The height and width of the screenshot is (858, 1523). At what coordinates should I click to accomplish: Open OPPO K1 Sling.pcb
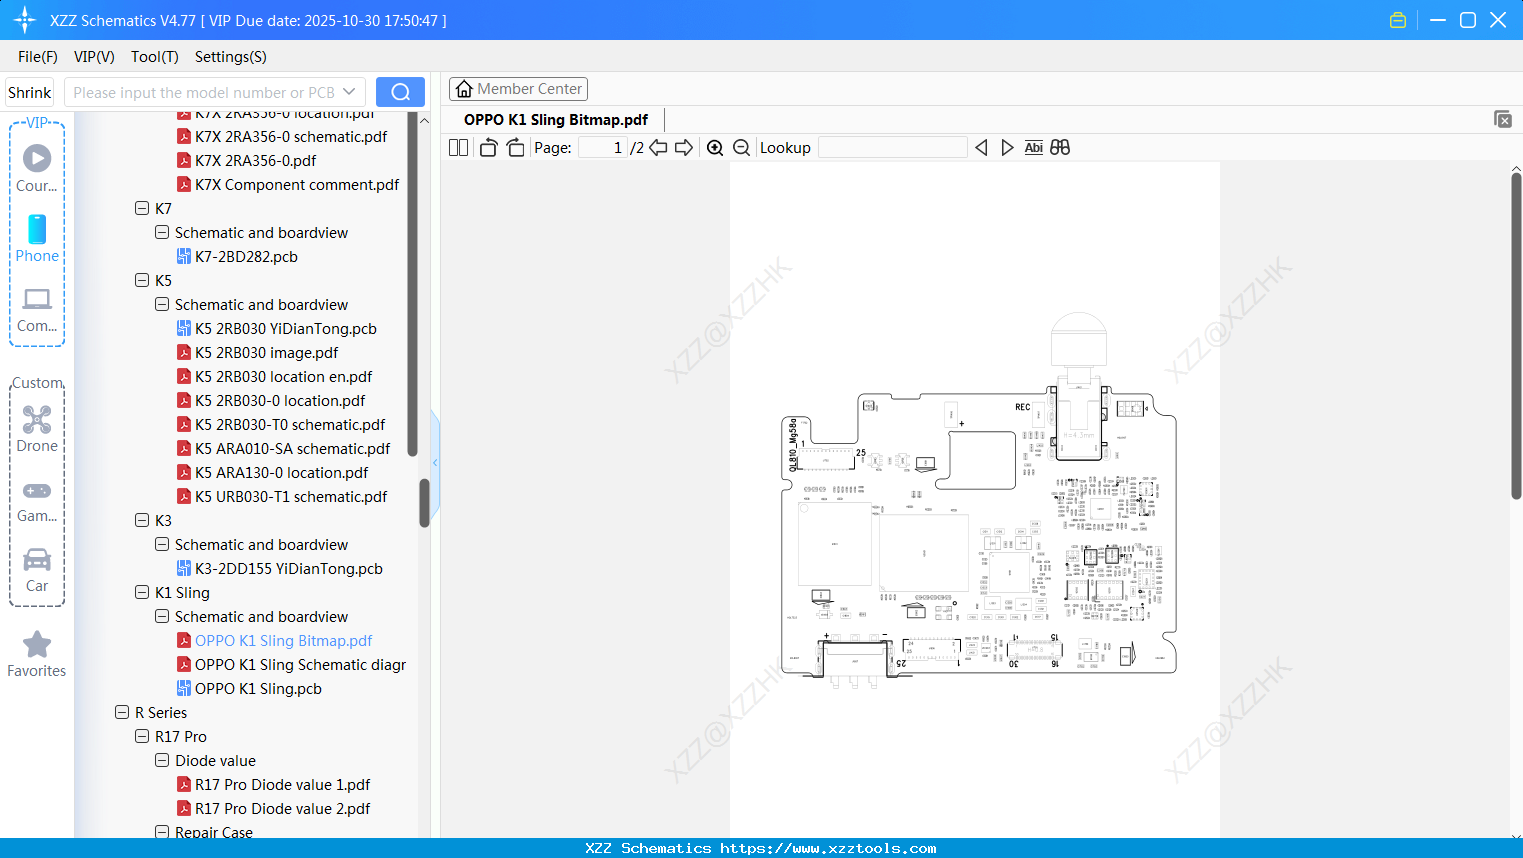click(x=249, y=688)
